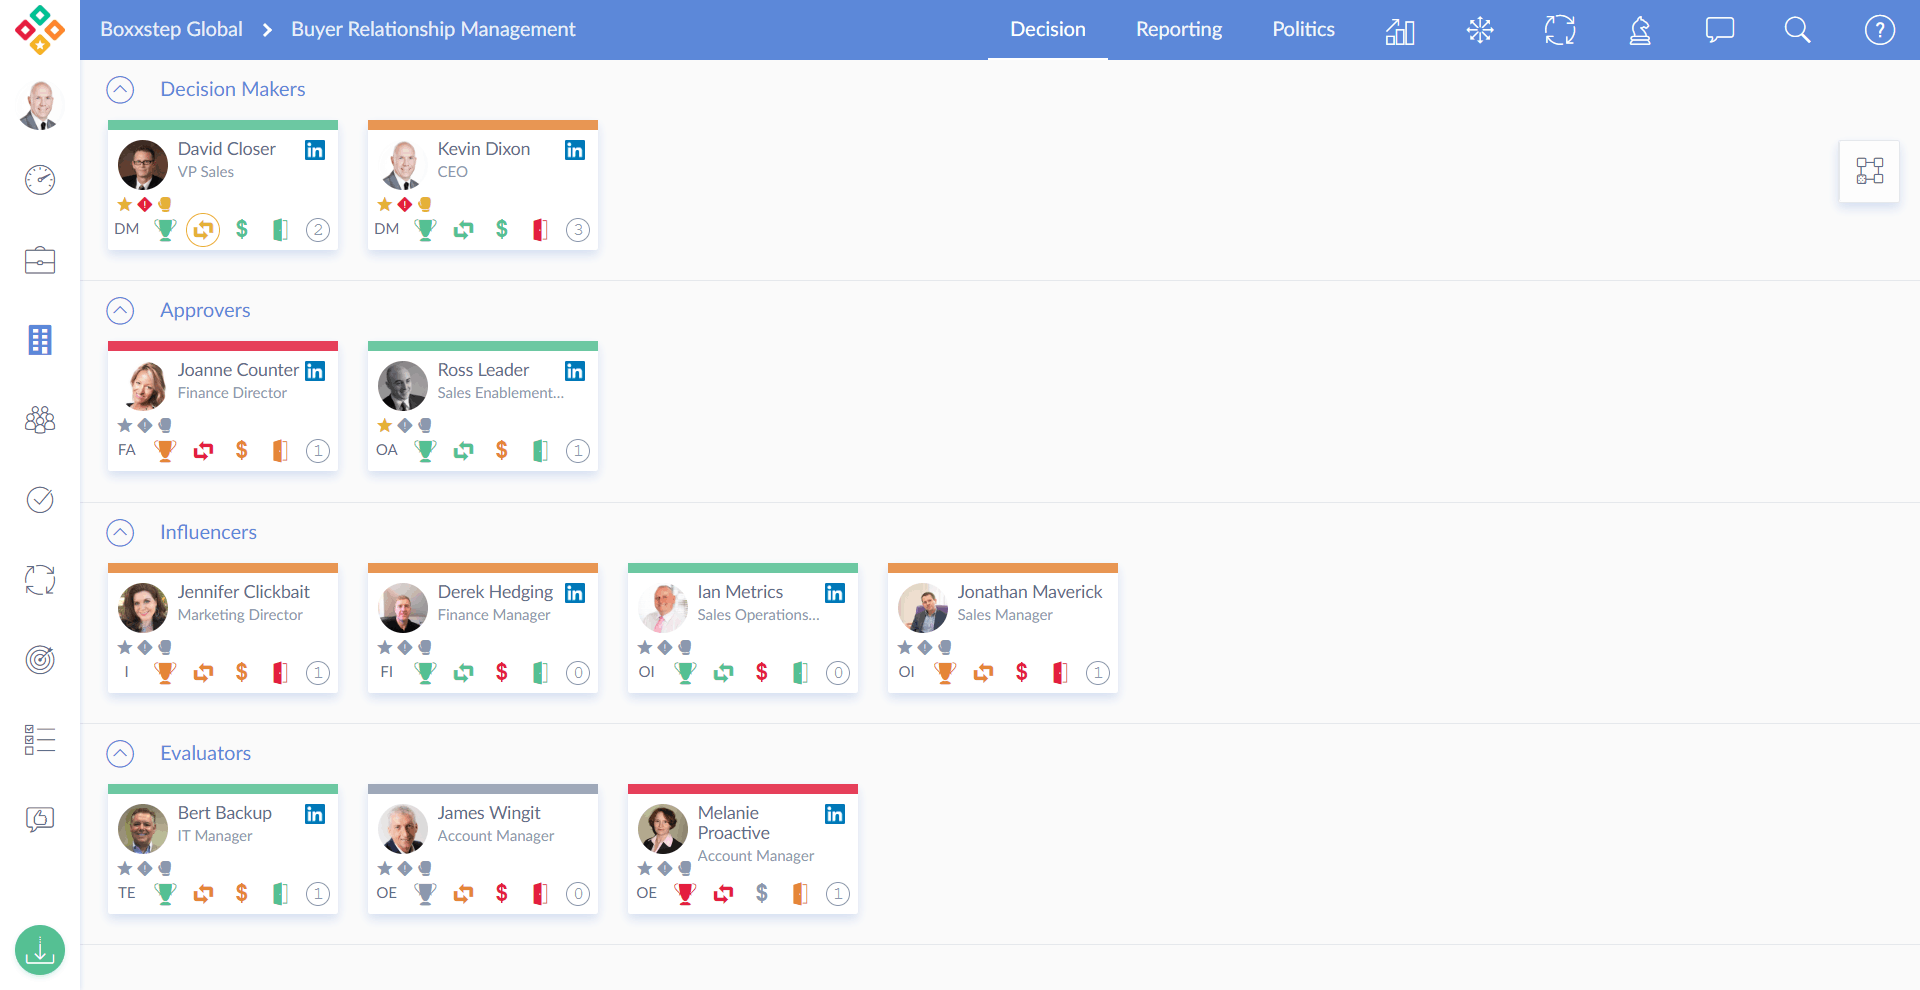The image size is (1920, 990).
Task: Collapse the Decision Makers section
Action: (x=120, y=90)
